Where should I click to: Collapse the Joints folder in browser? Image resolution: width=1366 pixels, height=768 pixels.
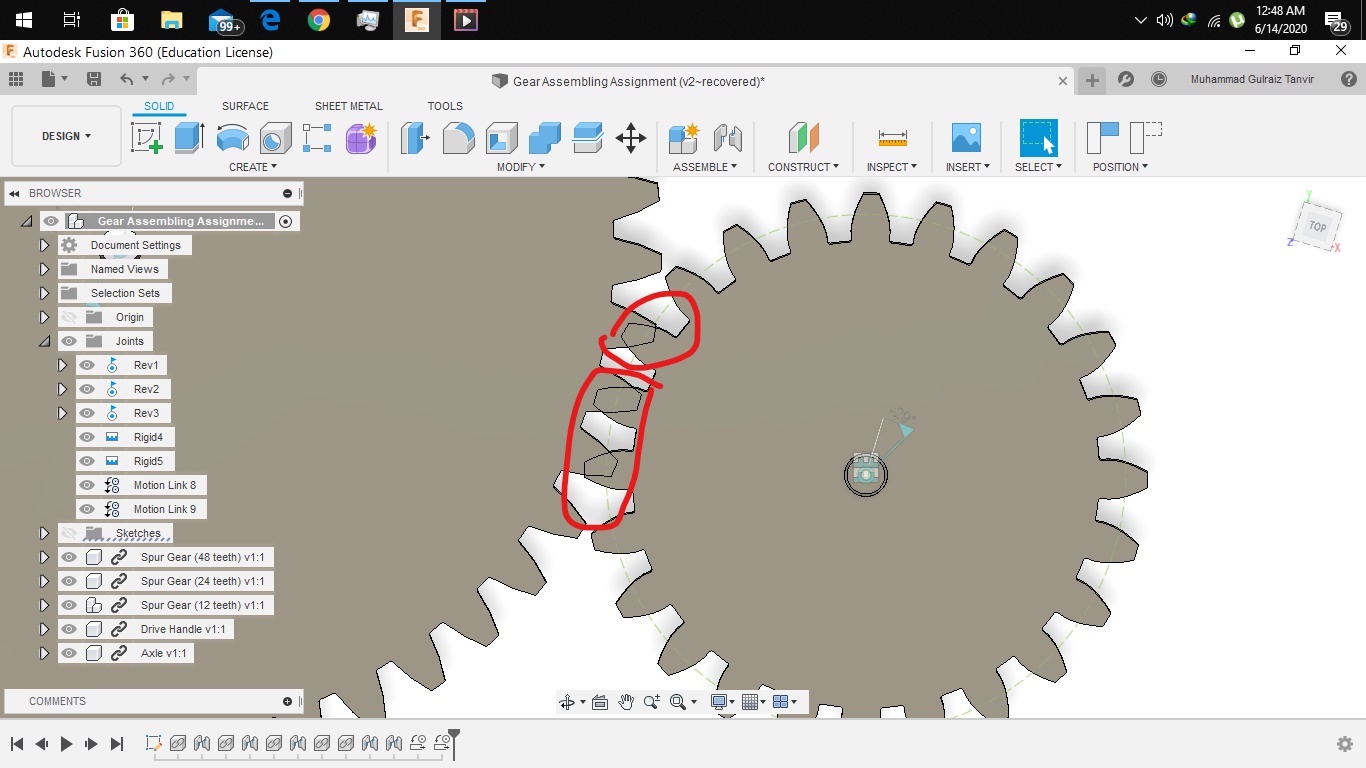[x=44, y=340]
